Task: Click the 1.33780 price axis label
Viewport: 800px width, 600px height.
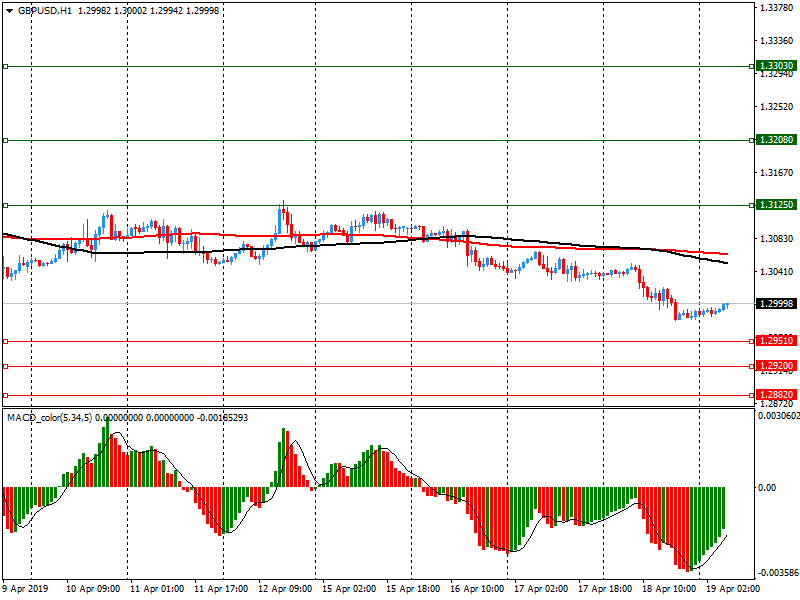Action: click(776, 8)
